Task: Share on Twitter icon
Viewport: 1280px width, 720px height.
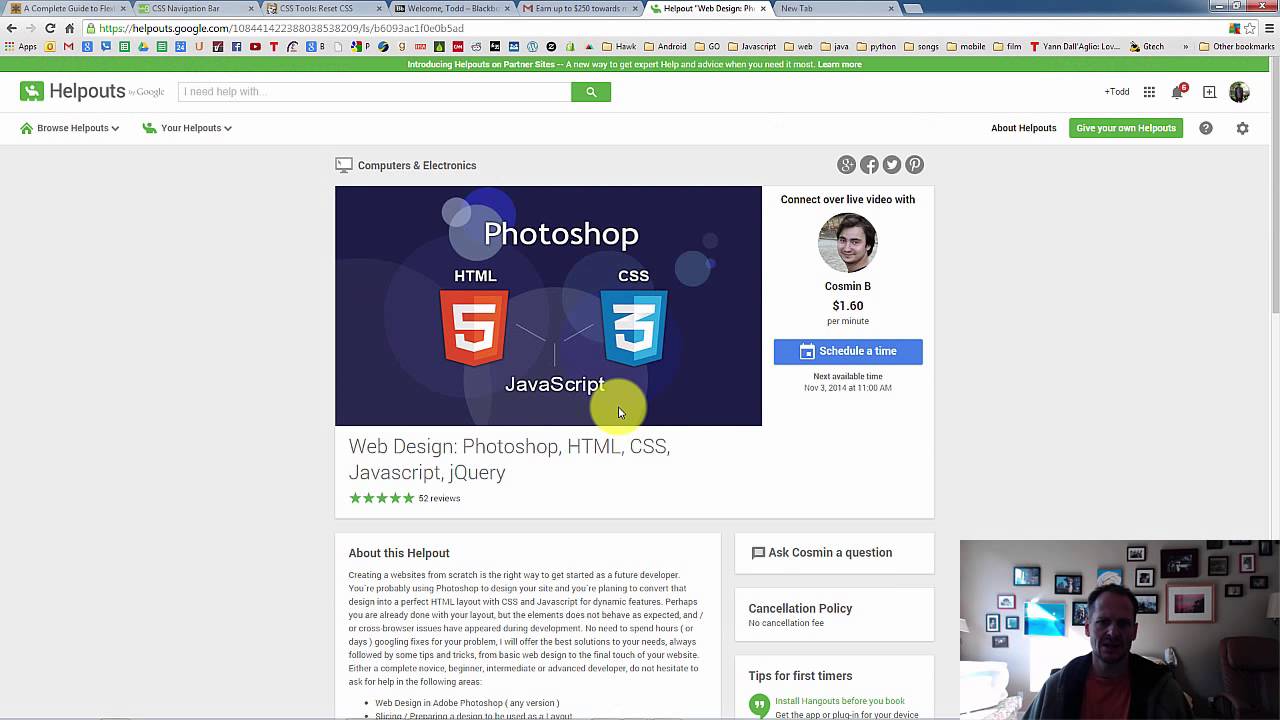Action: point(892,165)
